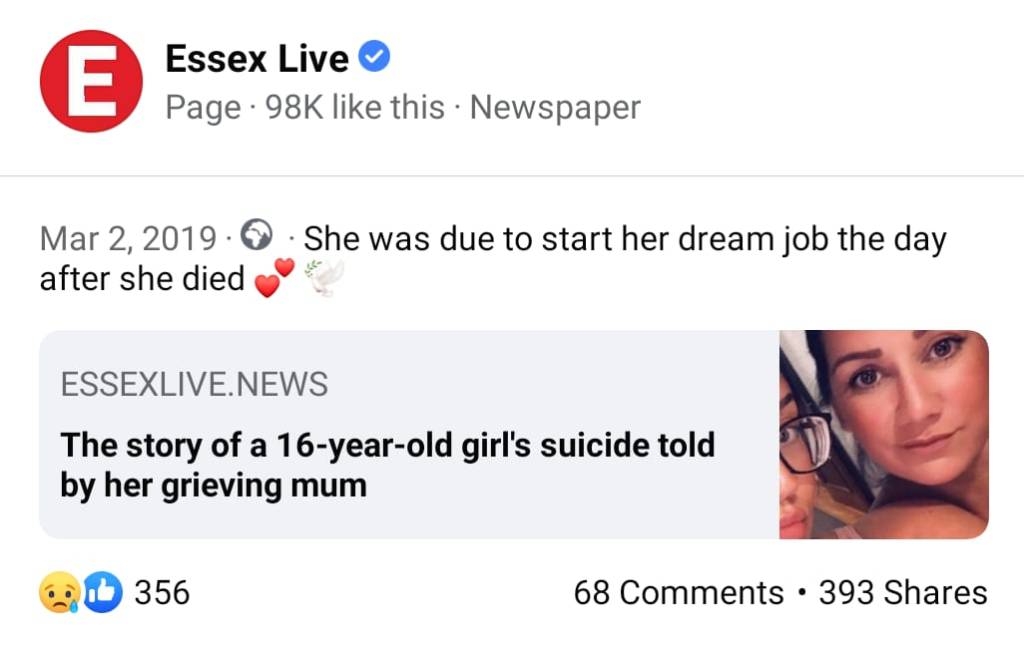Click the blue verified badge checkmark
The image size is (1024, 645).
point(374,59)
